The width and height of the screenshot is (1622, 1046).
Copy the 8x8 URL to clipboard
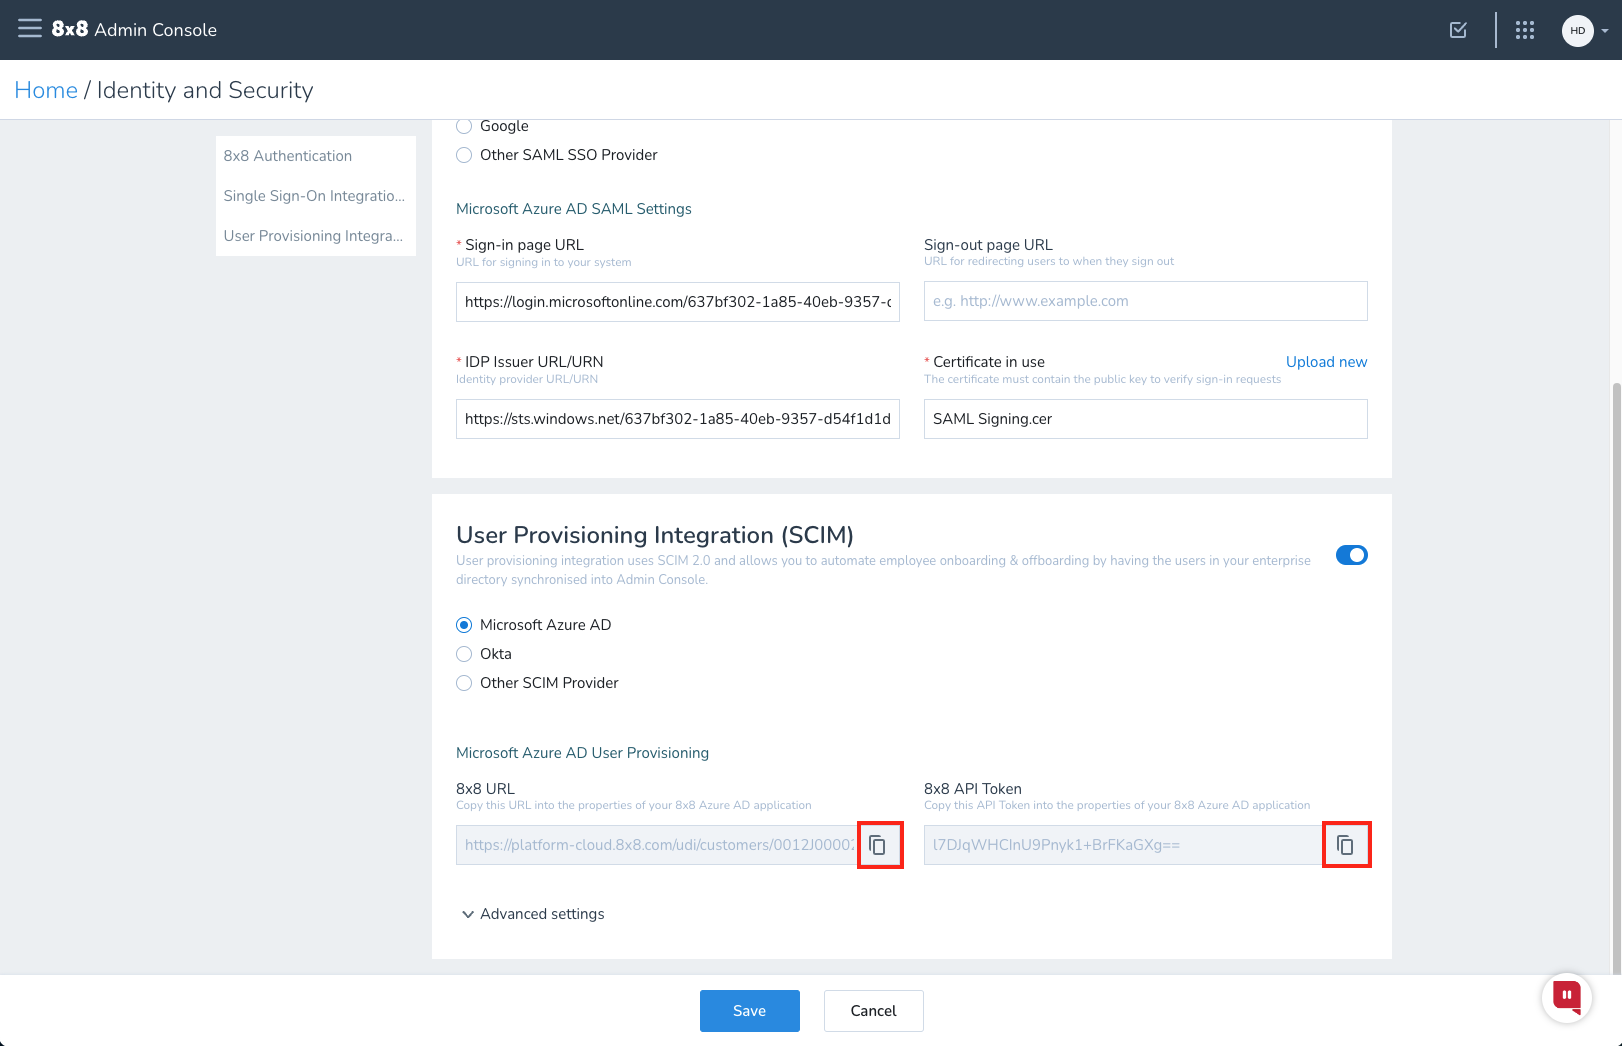tap(880, 845)
